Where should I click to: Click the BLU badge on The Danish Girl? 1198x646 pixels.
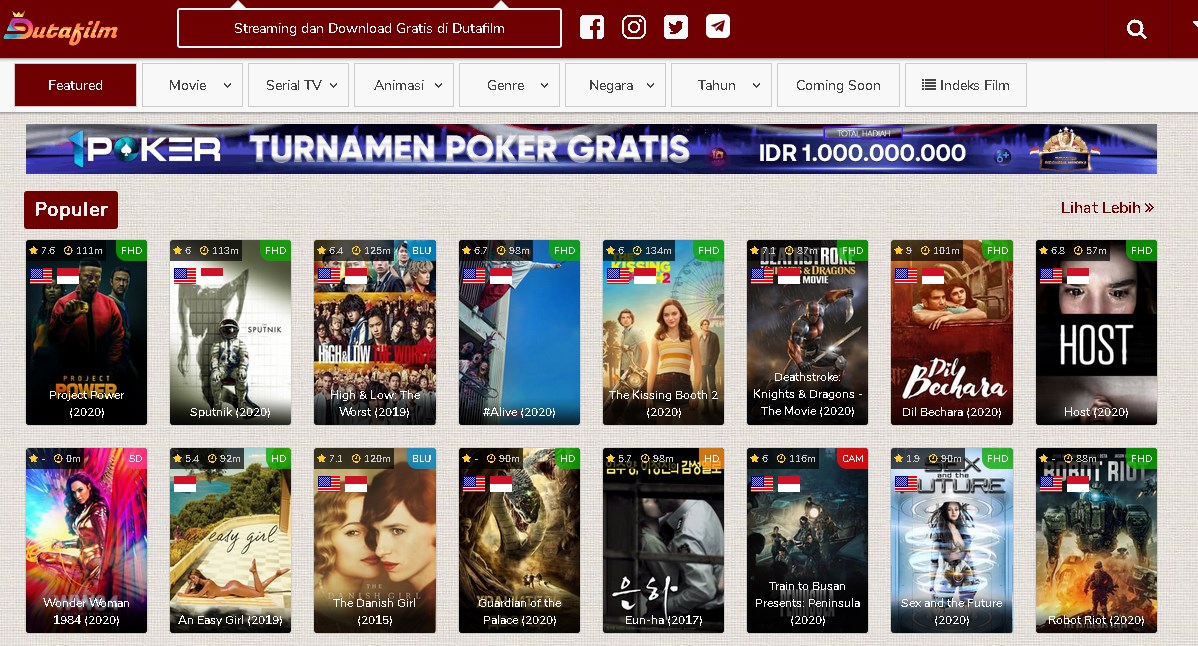pos(421,459)
